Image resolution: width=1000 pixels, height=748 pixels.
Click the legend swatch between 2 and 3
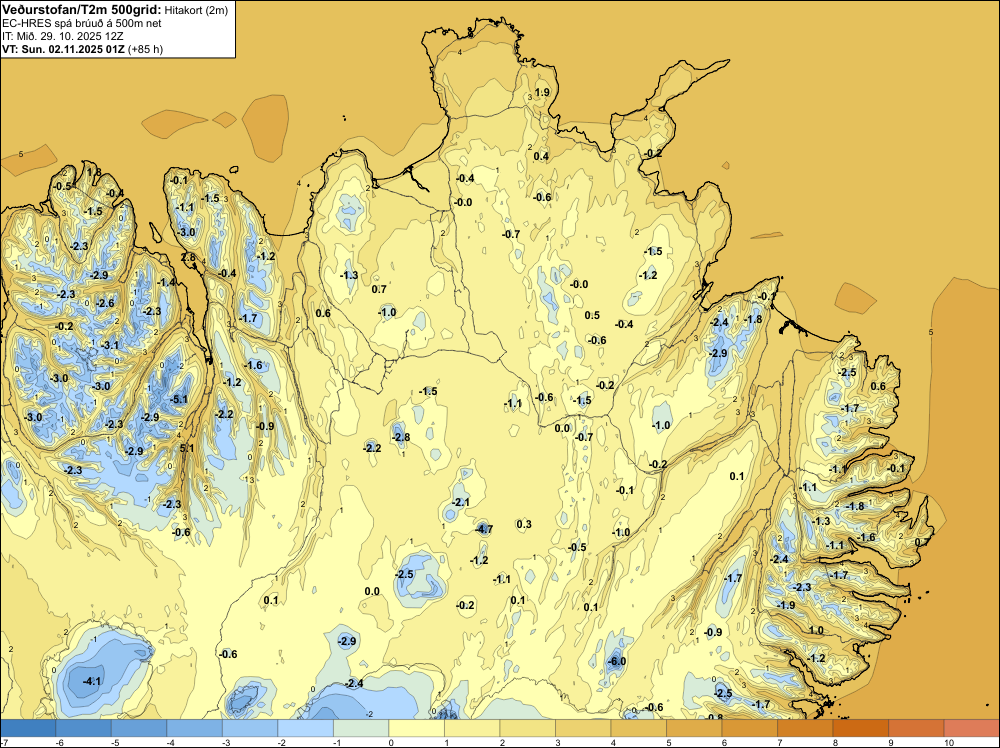tap(527, 728)
